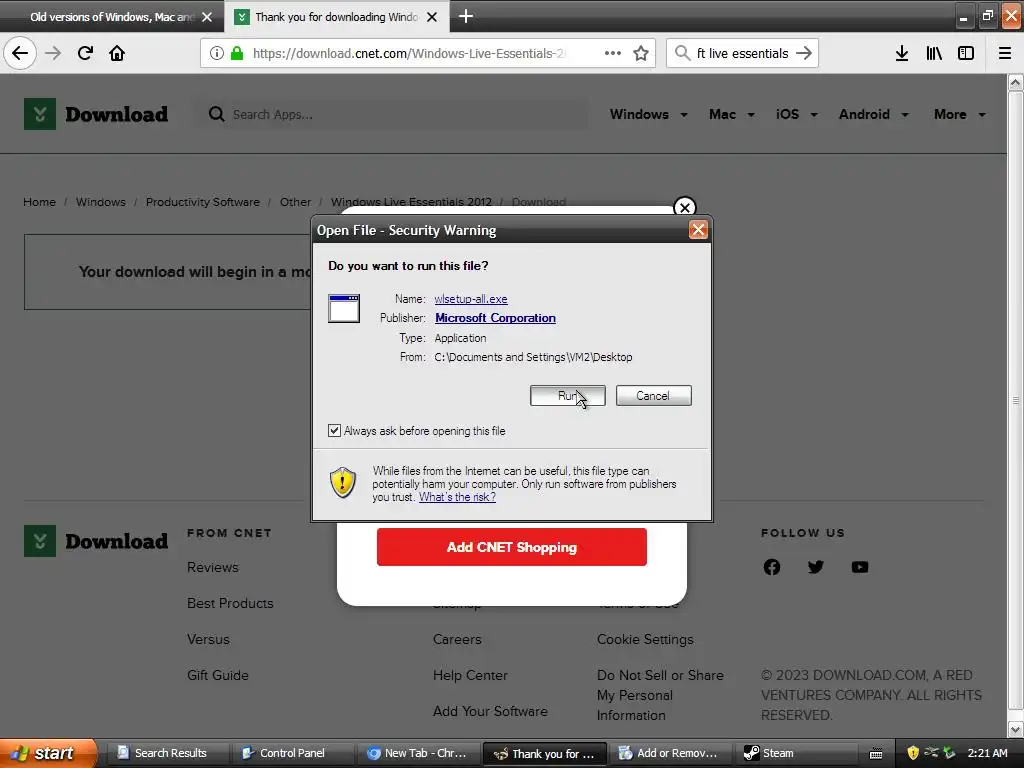Click the Search Apps input field
This screenshot has height=768, width=1024.
392,114
